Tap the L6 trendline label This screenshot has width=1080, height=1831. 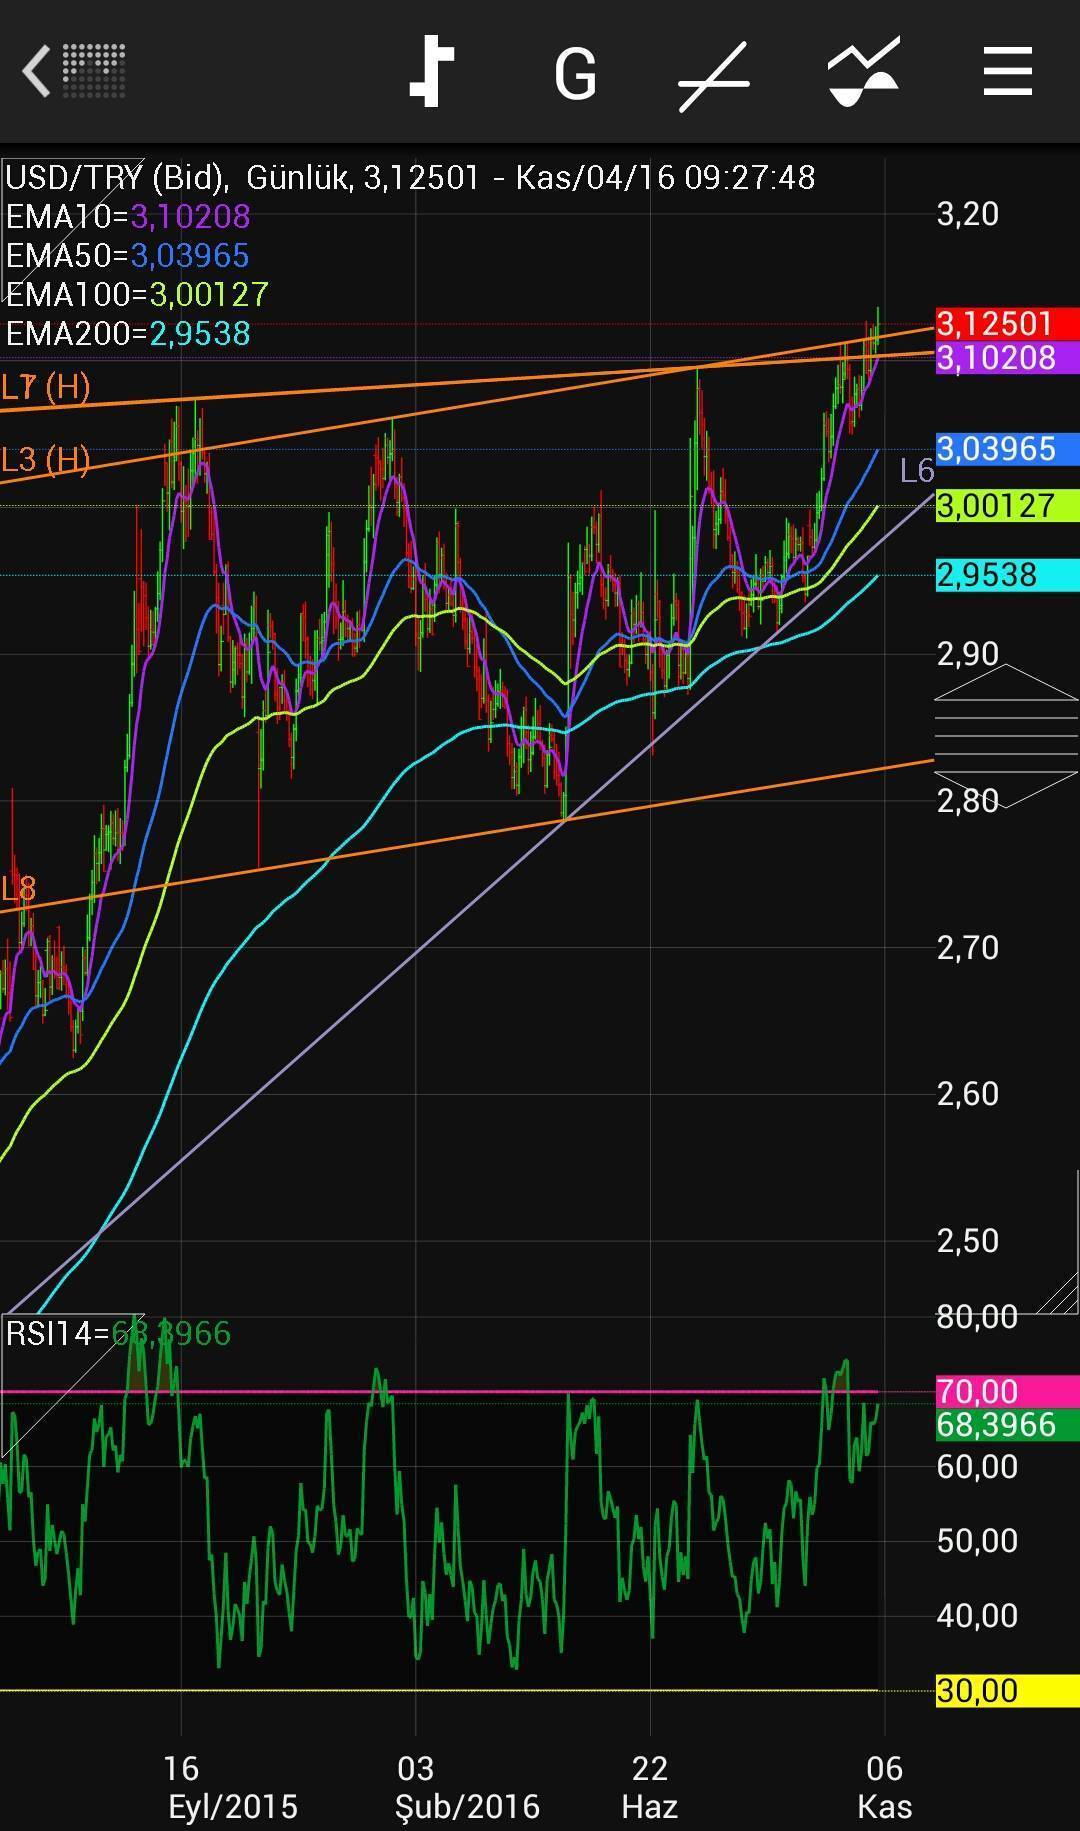coord(916,471)
